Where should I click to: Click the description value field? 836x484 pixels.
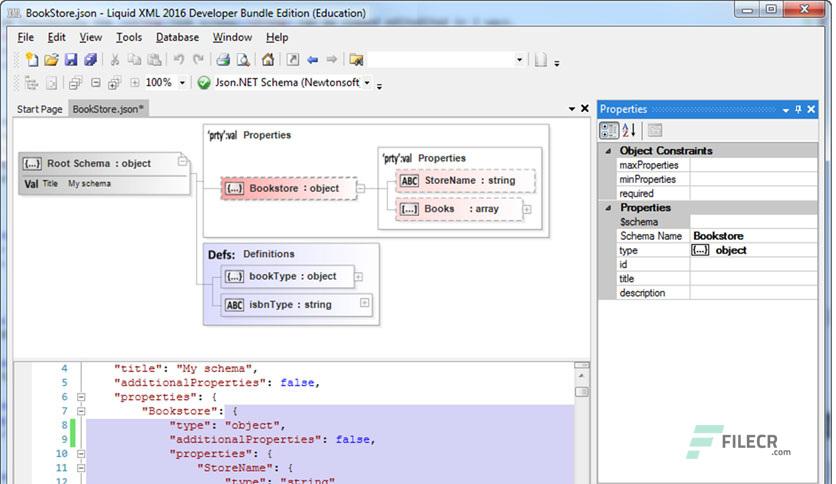[x=753, y=293]
